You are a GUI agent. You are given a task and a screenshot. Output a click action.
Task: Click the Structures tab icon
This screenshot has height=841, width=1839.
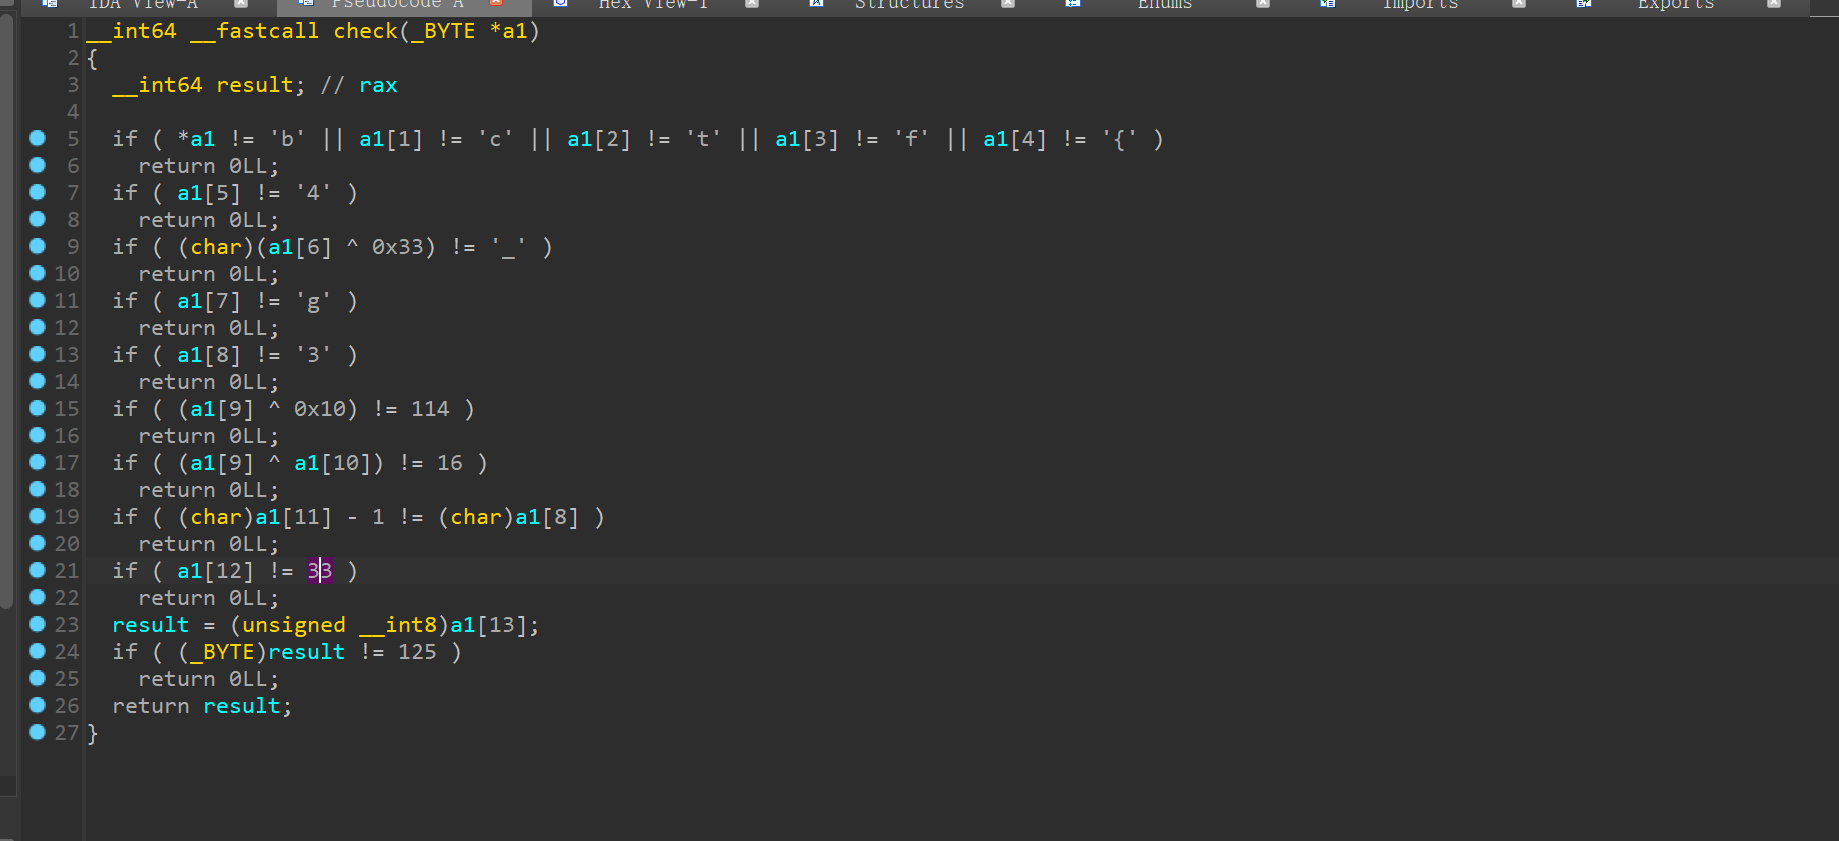(x=817, y=4)
